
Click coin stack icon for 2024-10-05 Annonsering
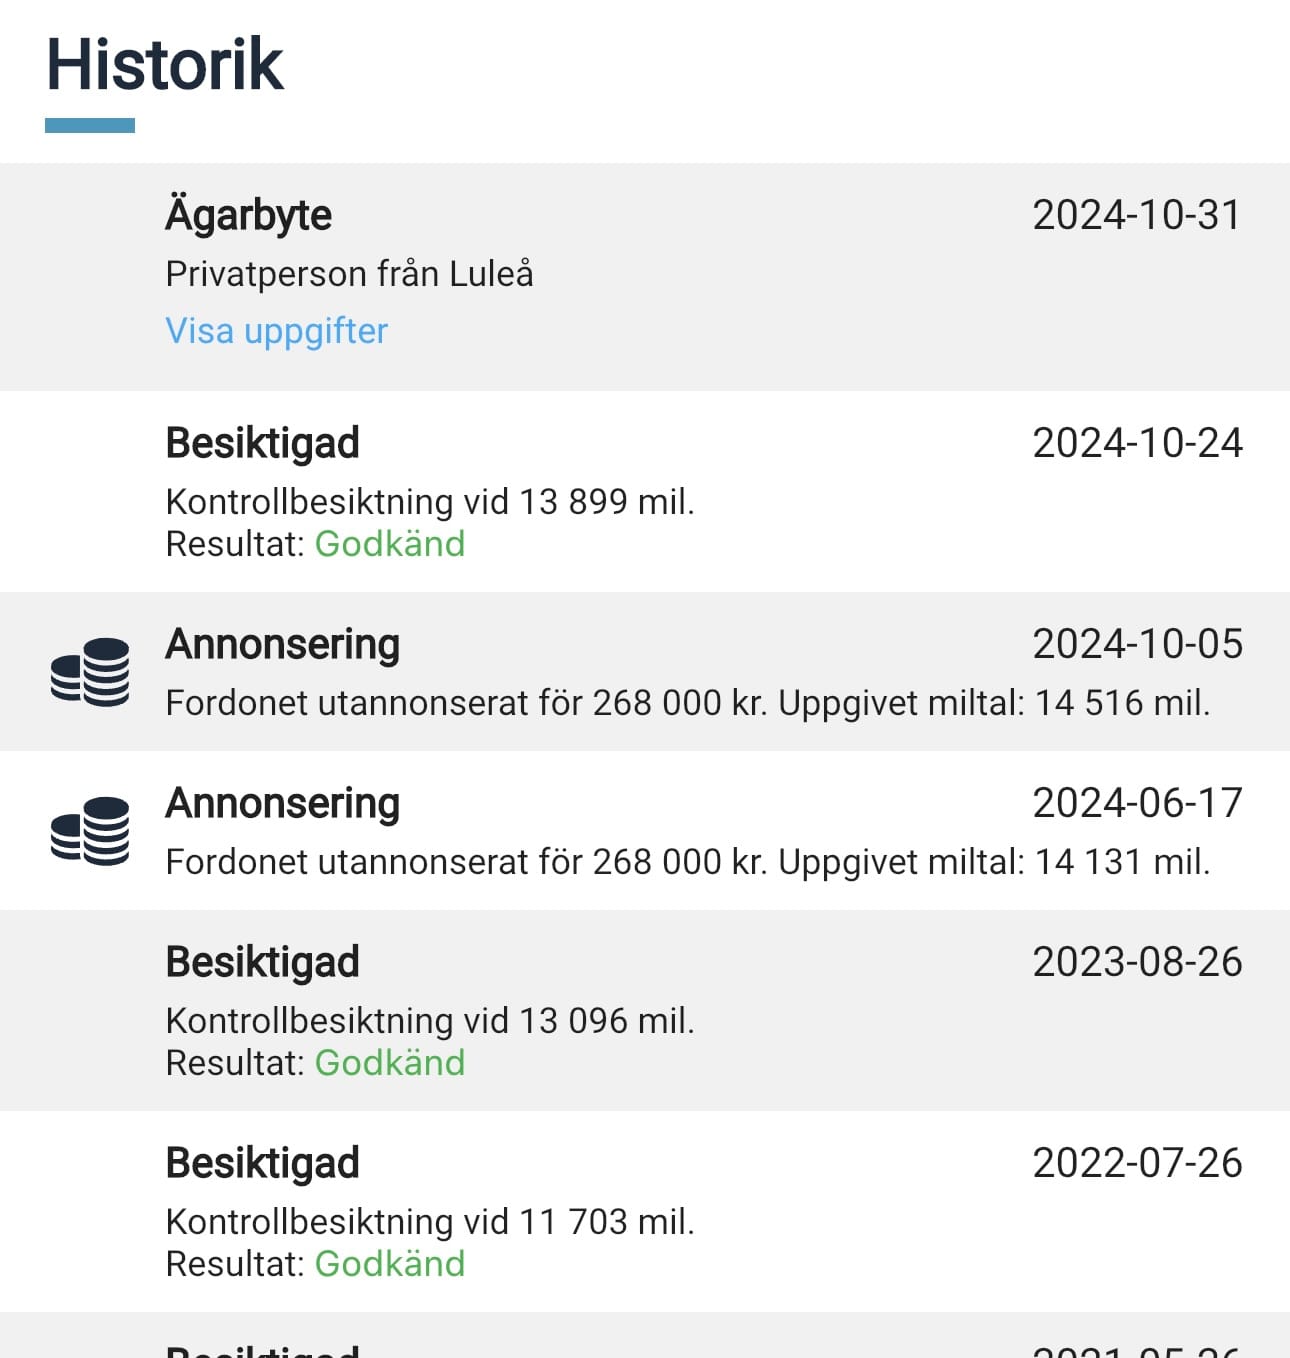point(90,672)
